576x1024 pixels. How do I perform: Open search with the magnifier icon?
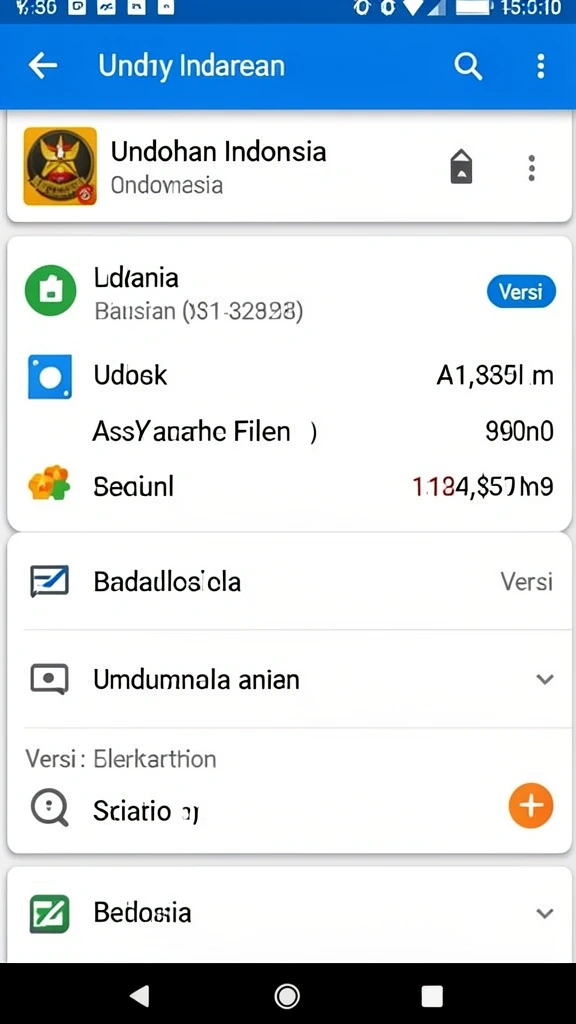pyautogui.click(x=468, y=66)
